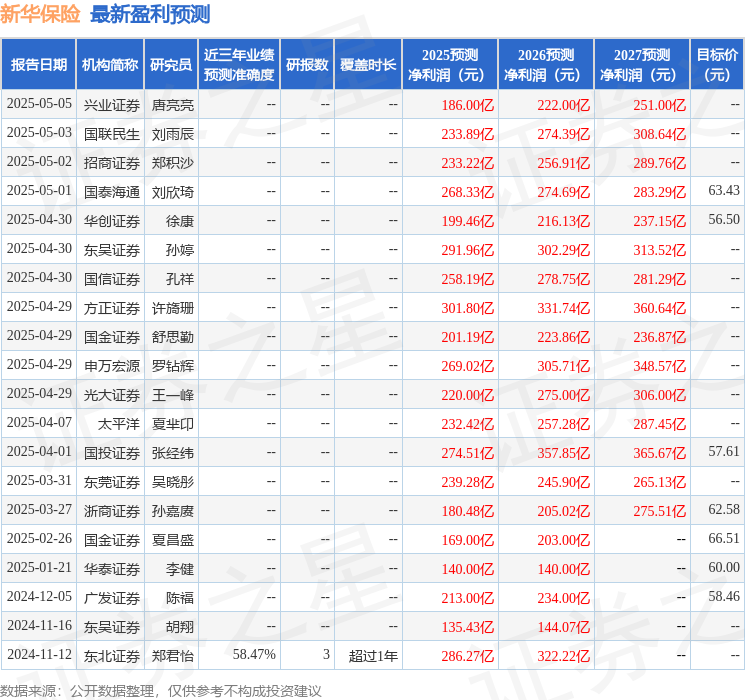Image resolution: width=745 pixels, height=700 pixels.
Task: Click the value 144.07亿
Action: click(564, 627)
